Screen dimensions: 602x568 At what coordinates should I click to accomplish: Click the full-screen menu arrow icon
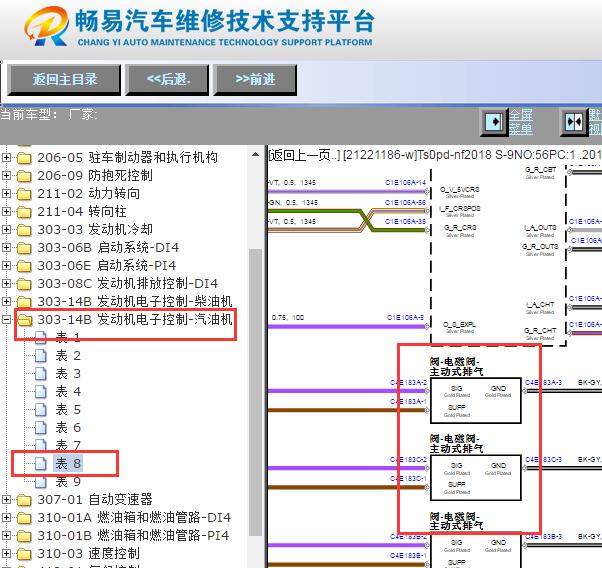coord(494,122)
